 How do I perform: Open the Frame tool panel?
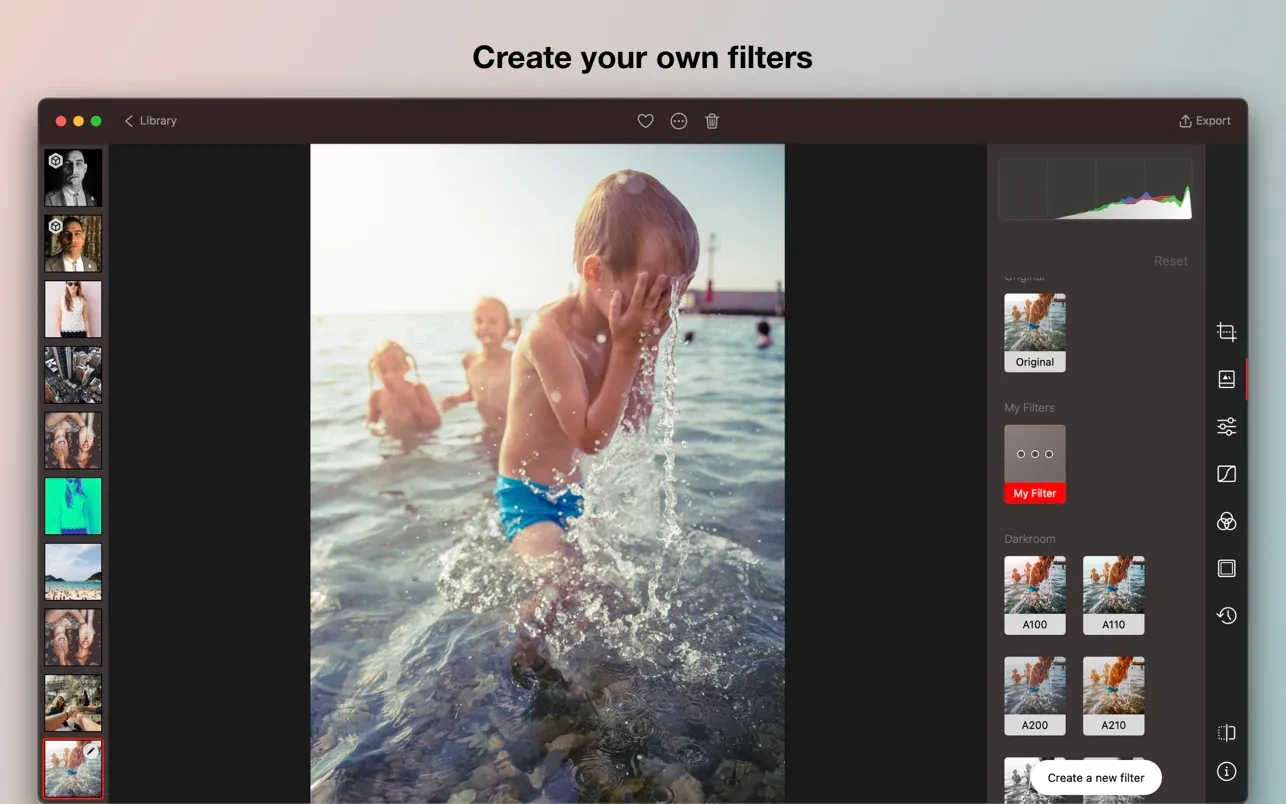(x=1226, y=568)
